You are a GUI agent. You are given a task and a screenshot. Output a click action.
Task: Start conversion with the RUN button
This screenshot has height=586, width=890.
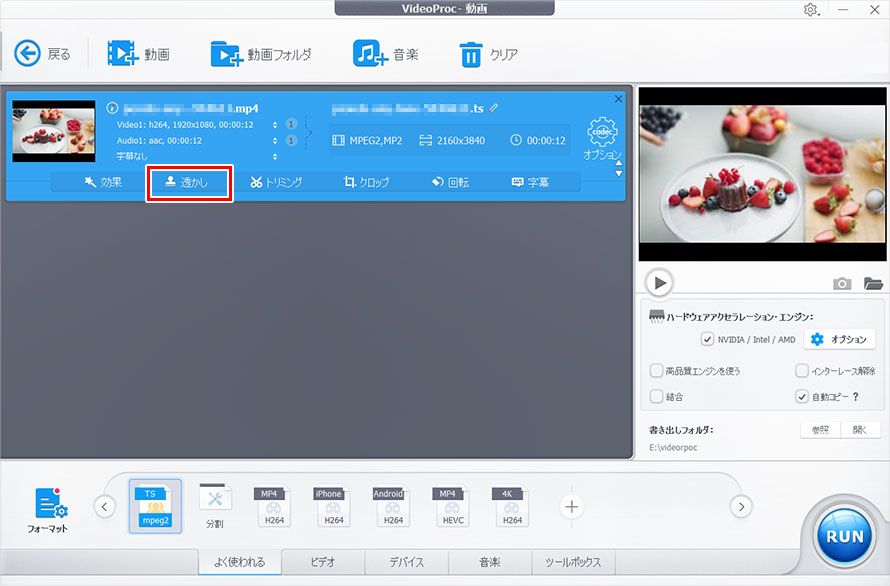point(845,536)
